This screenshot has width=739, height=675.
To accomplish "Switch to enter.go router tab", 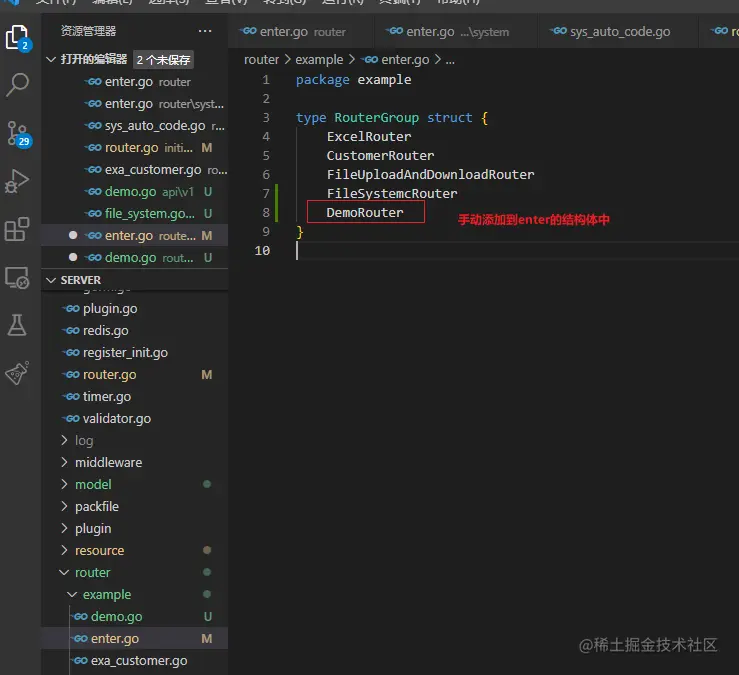I will (x=301, y=32).
